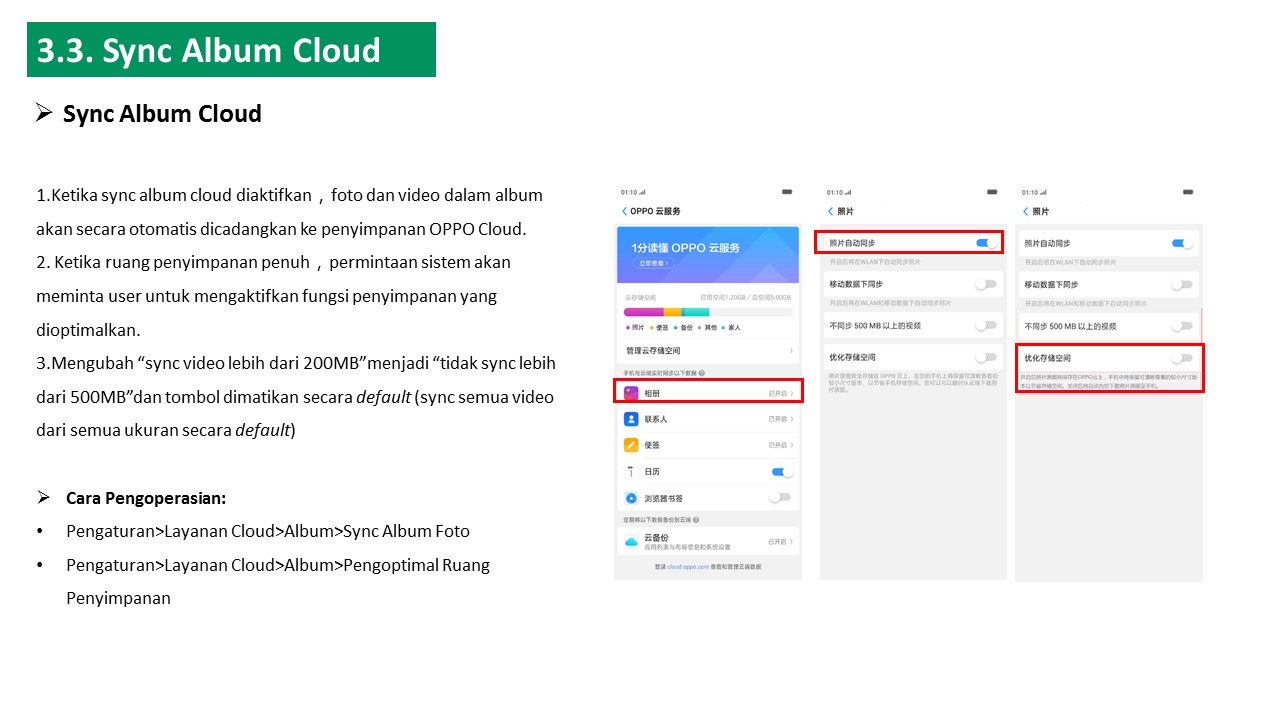This screenshot has height=720, width=1280.
Task: Turn off the Calendar (日历) sync toggle
Action: 781,471
